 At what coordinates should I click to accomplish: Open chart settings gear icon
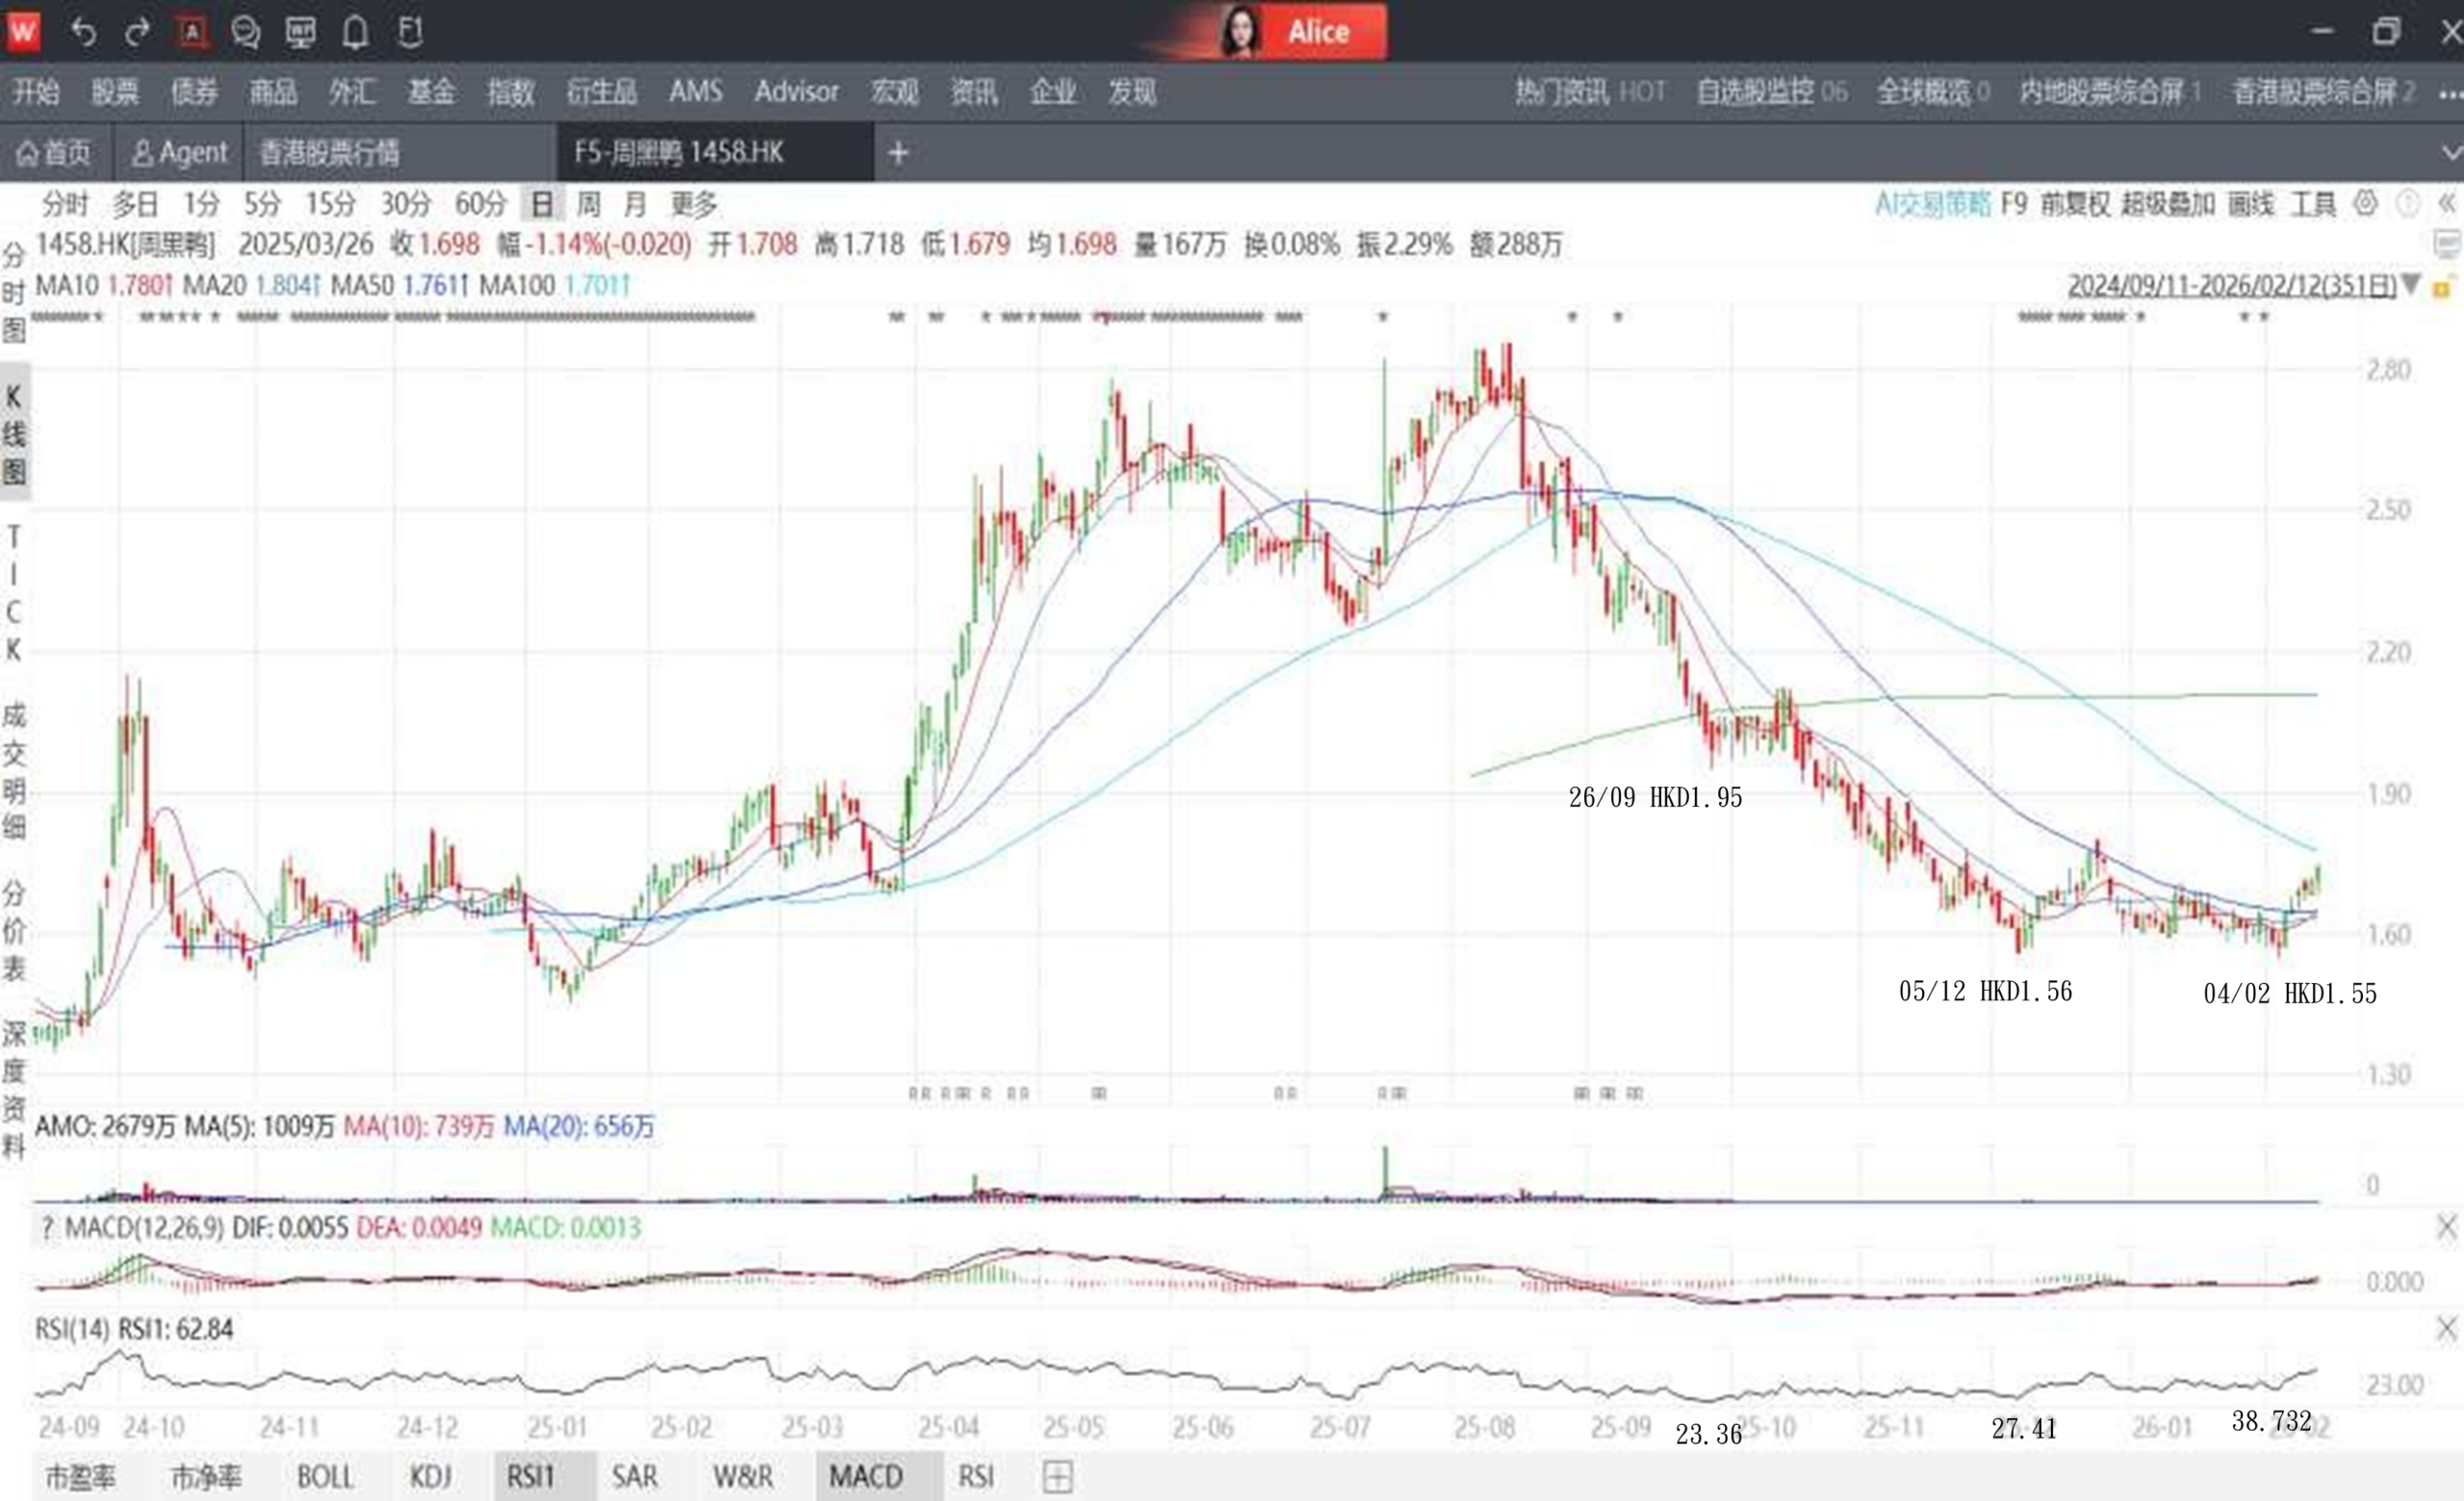[x=2364, y=204]
